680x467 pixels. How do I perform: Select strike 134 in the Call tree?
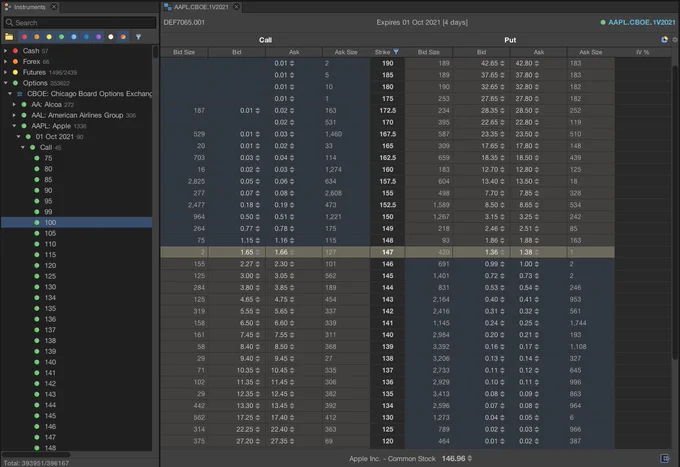50,297
